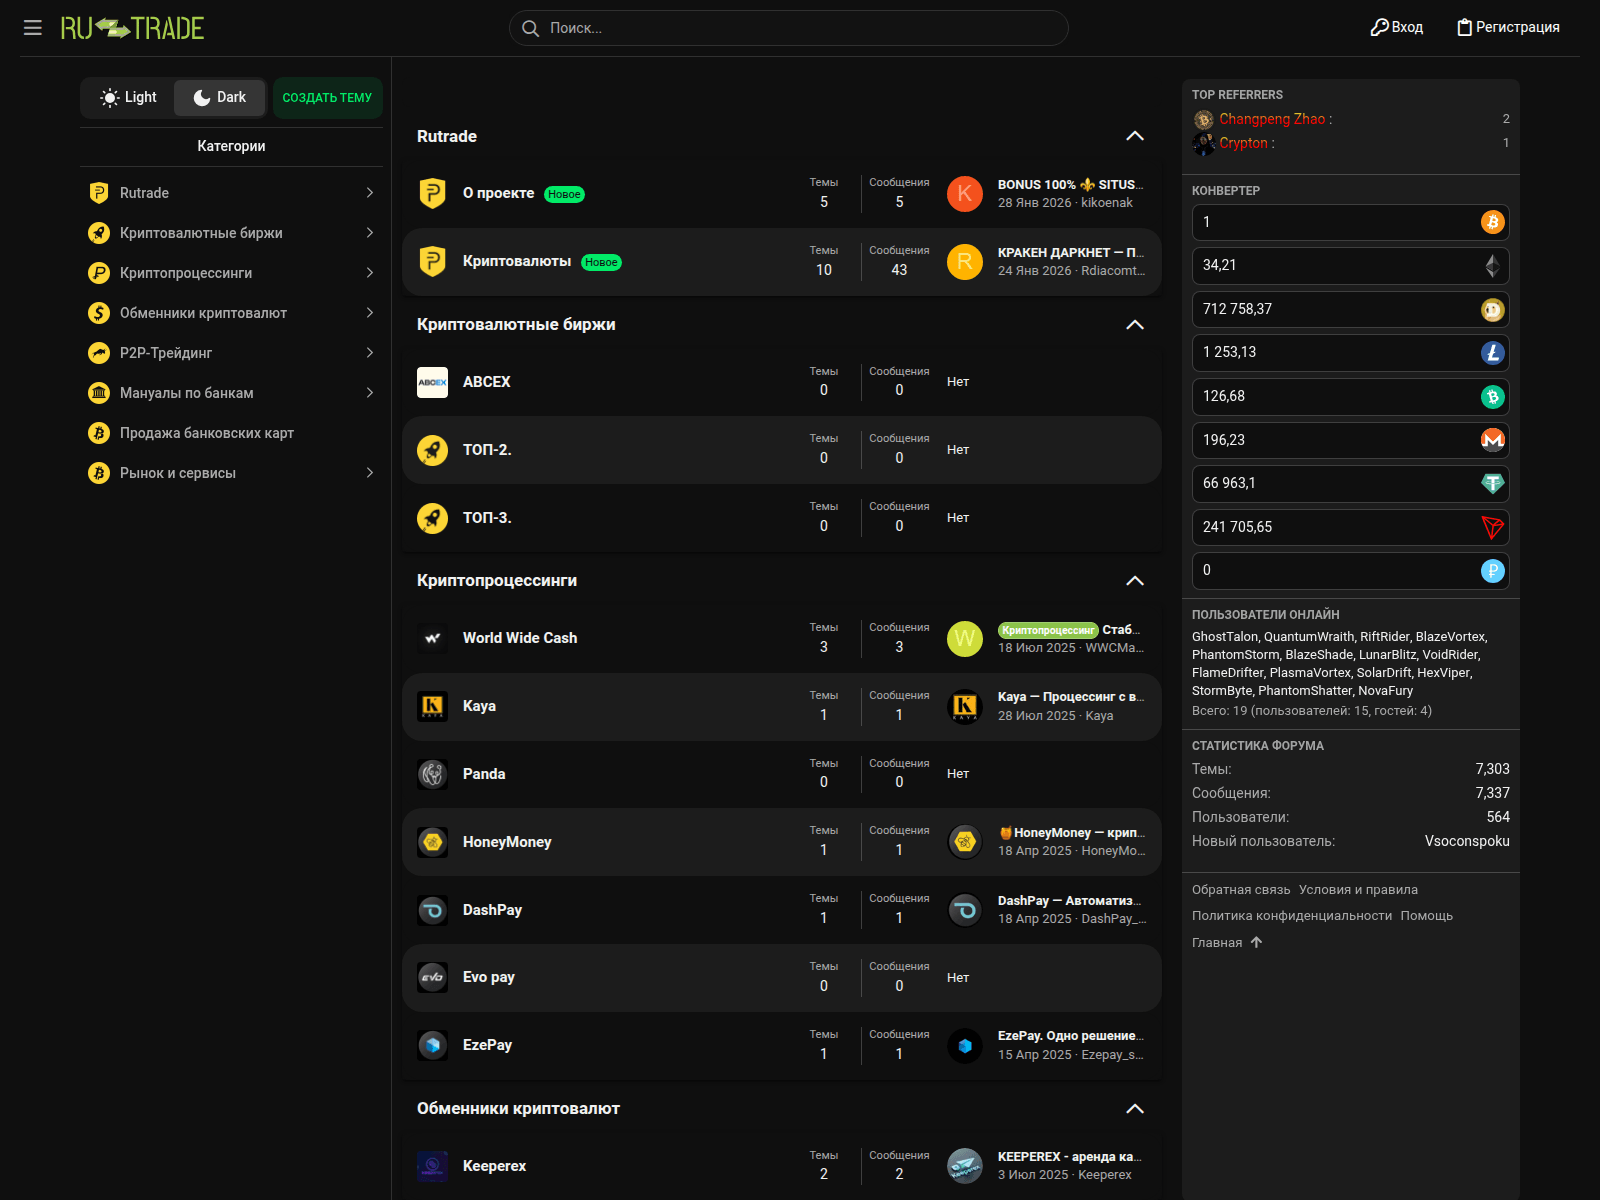Click the Panda forum logo icon

(x=432, y=774)
